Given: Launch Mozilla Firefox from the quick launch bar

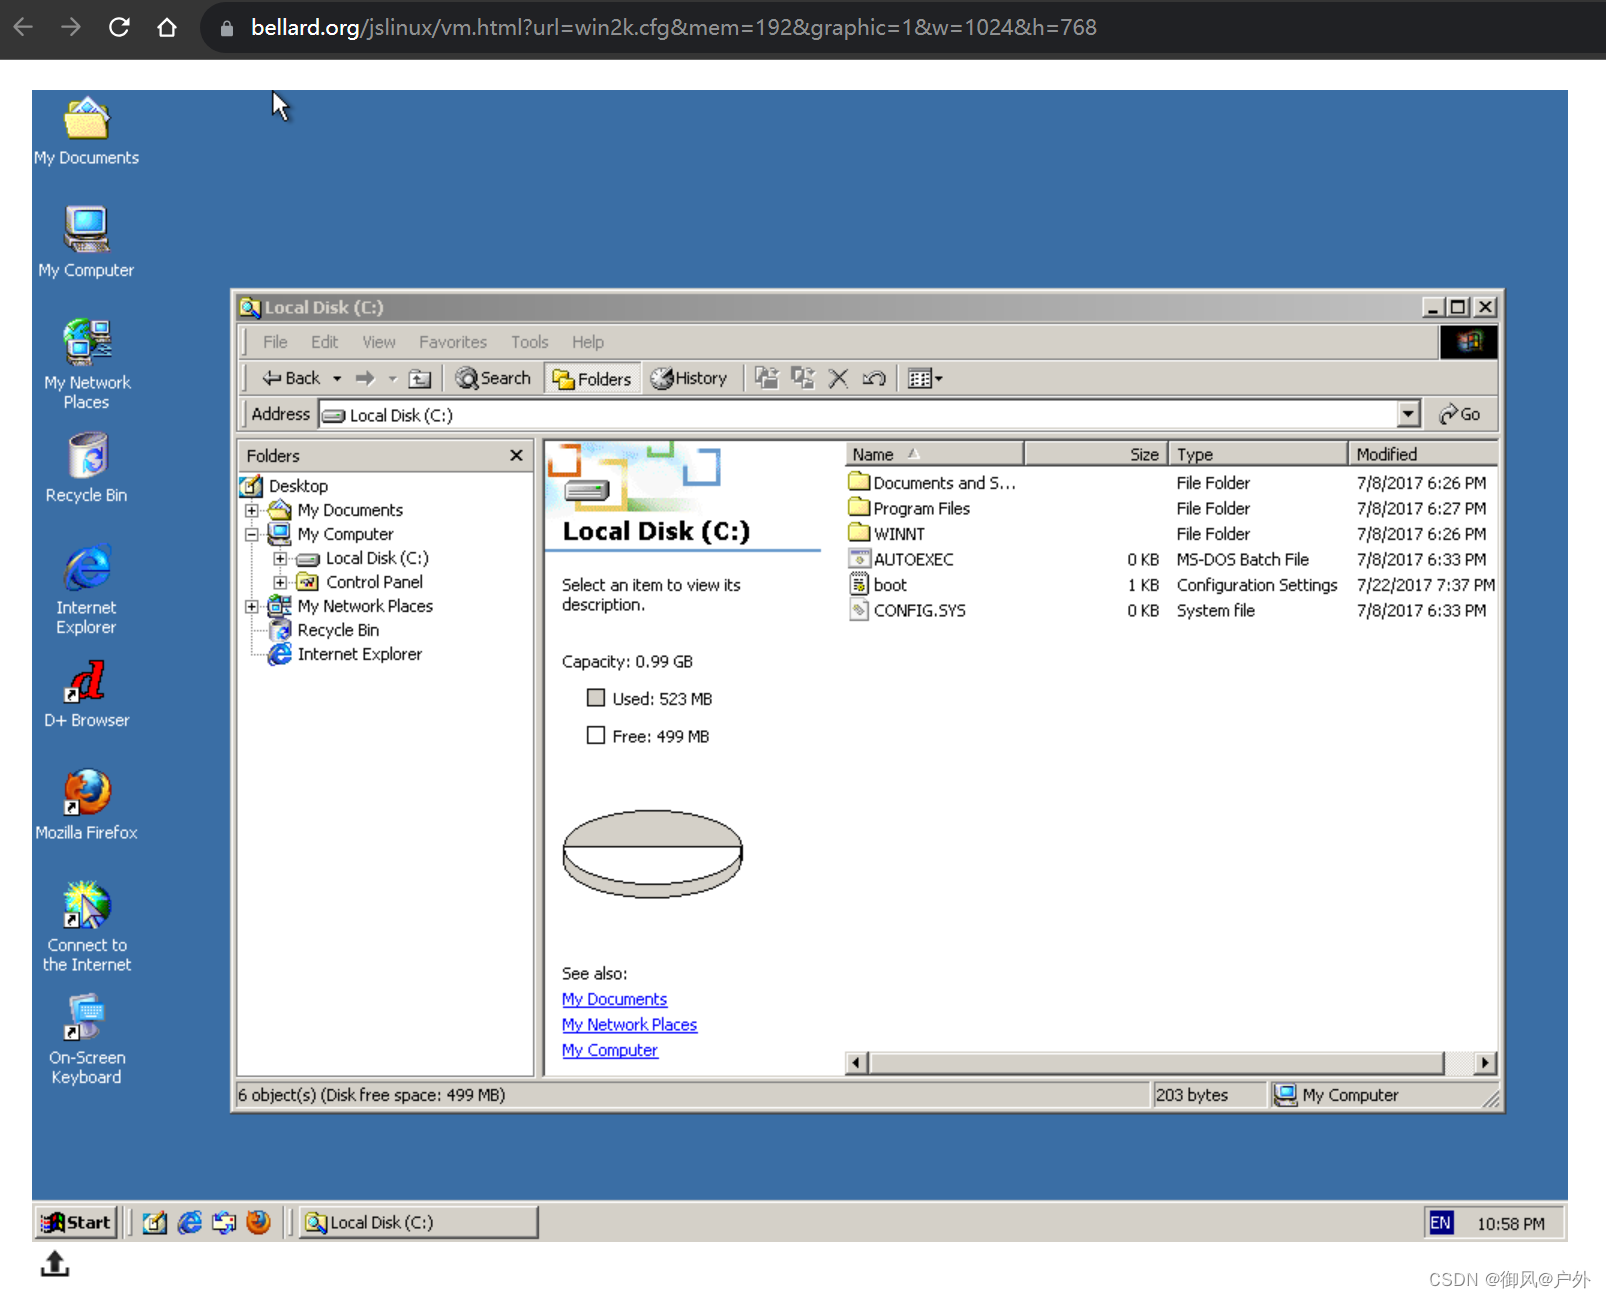Looking at the screenshot, I should [258, 1222].
